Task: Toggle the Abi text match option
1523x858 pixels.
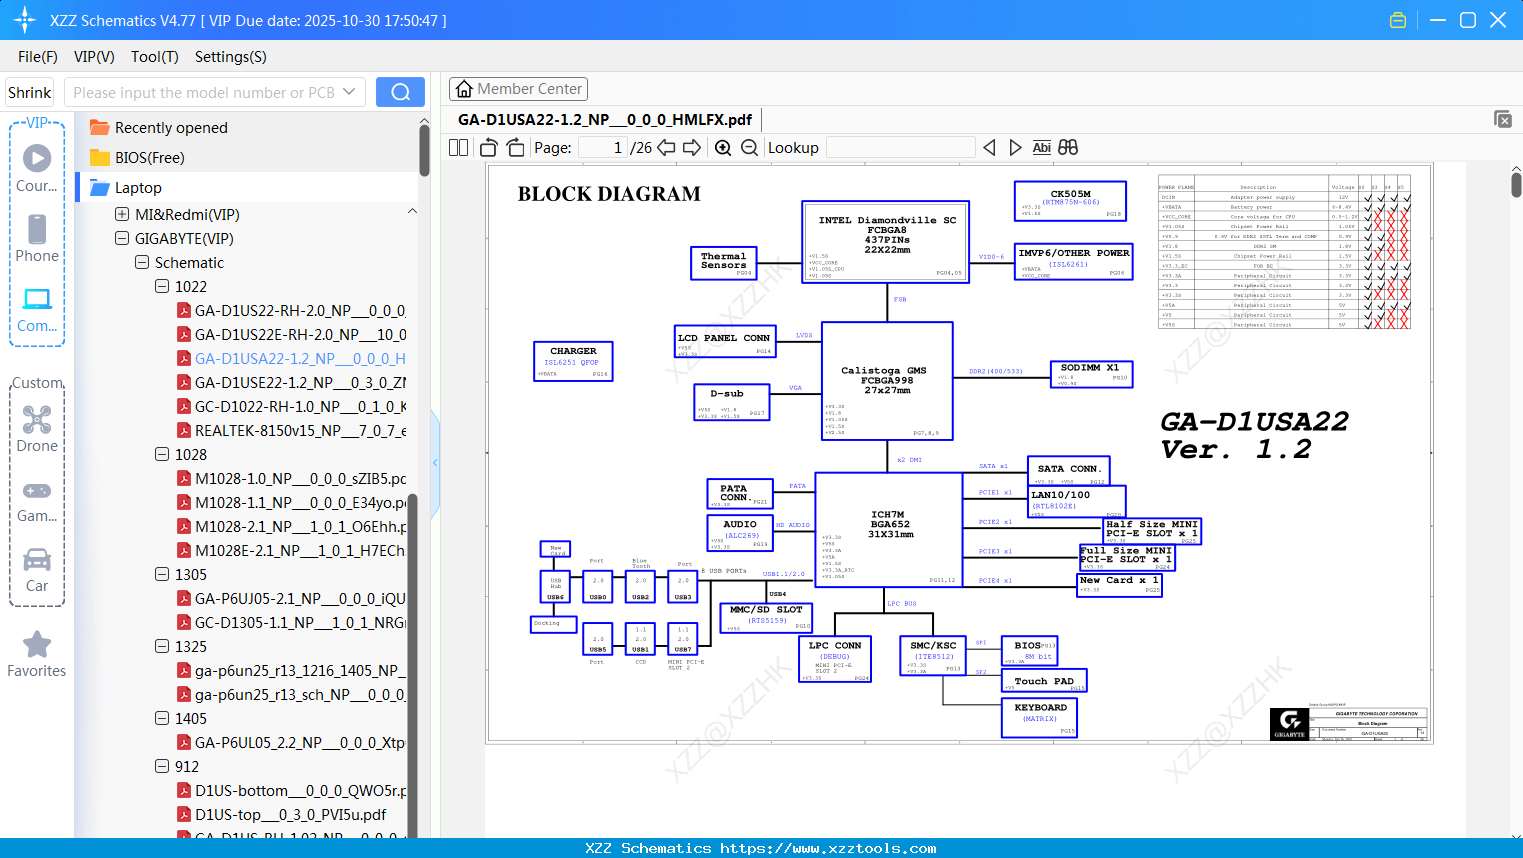Action: (1041, 147)
